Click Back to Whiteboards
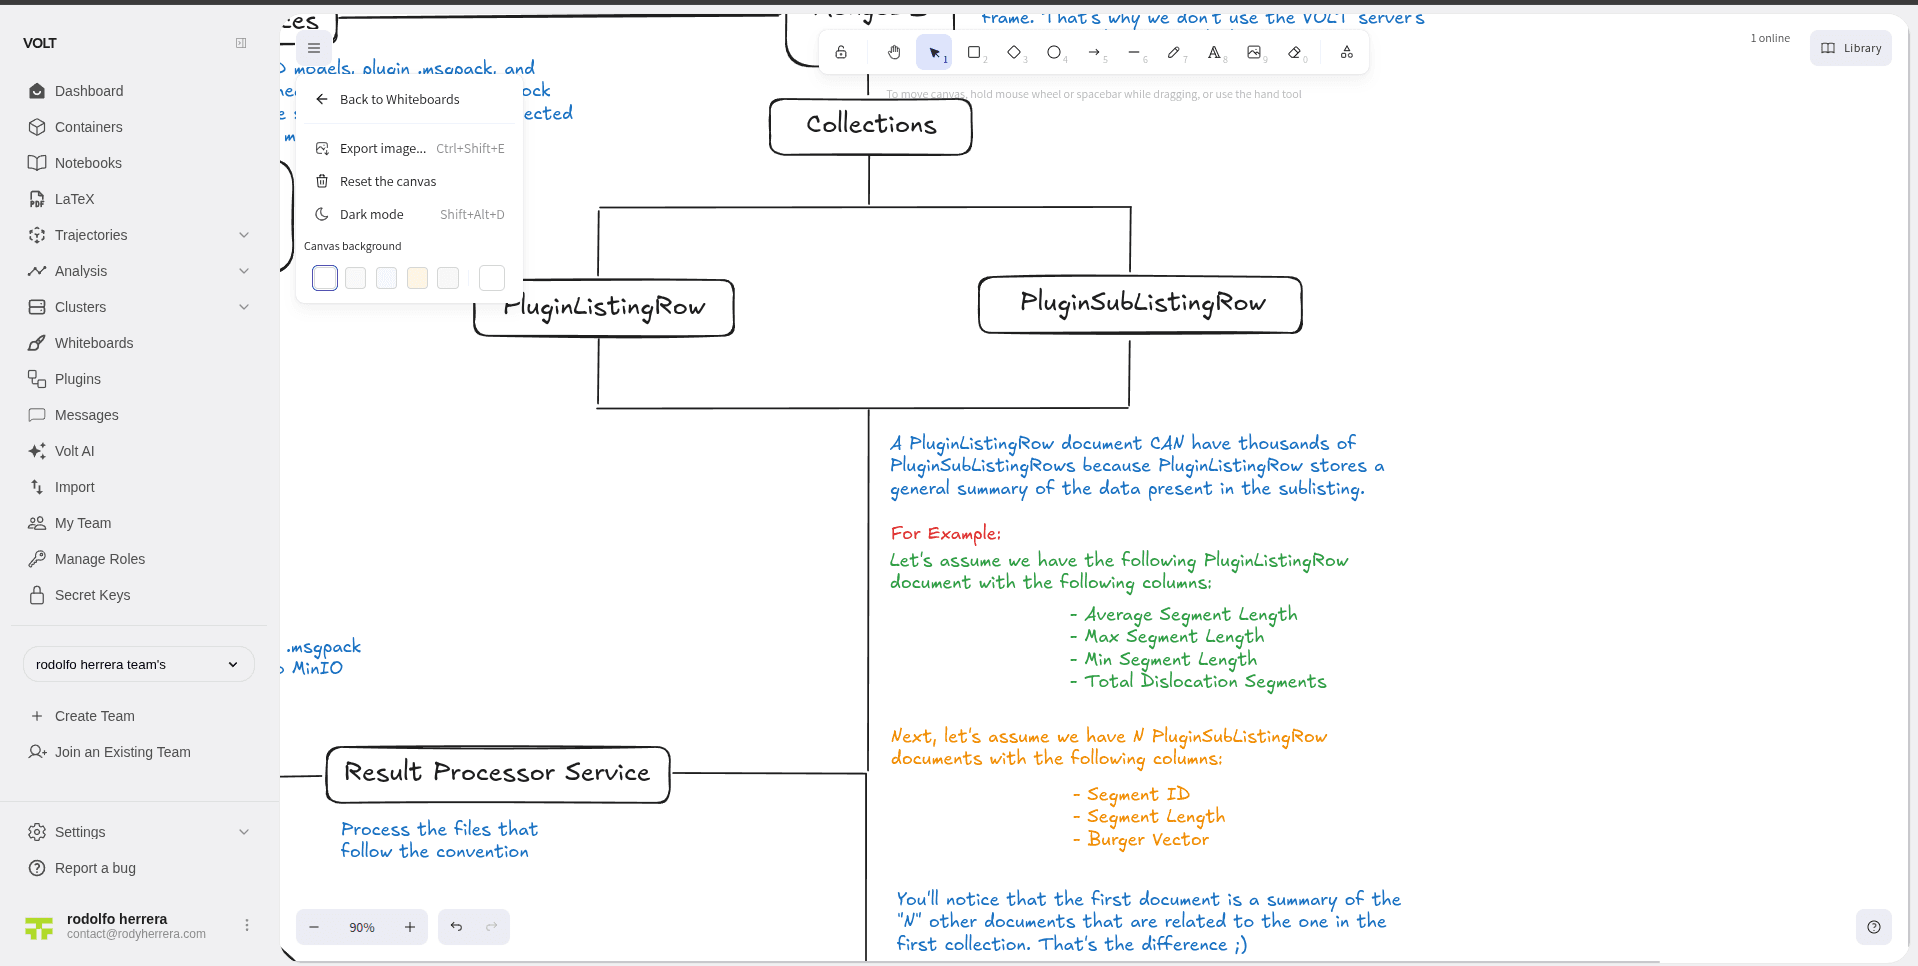Viewport: 1918px width, 966px height. coord(399,99)
